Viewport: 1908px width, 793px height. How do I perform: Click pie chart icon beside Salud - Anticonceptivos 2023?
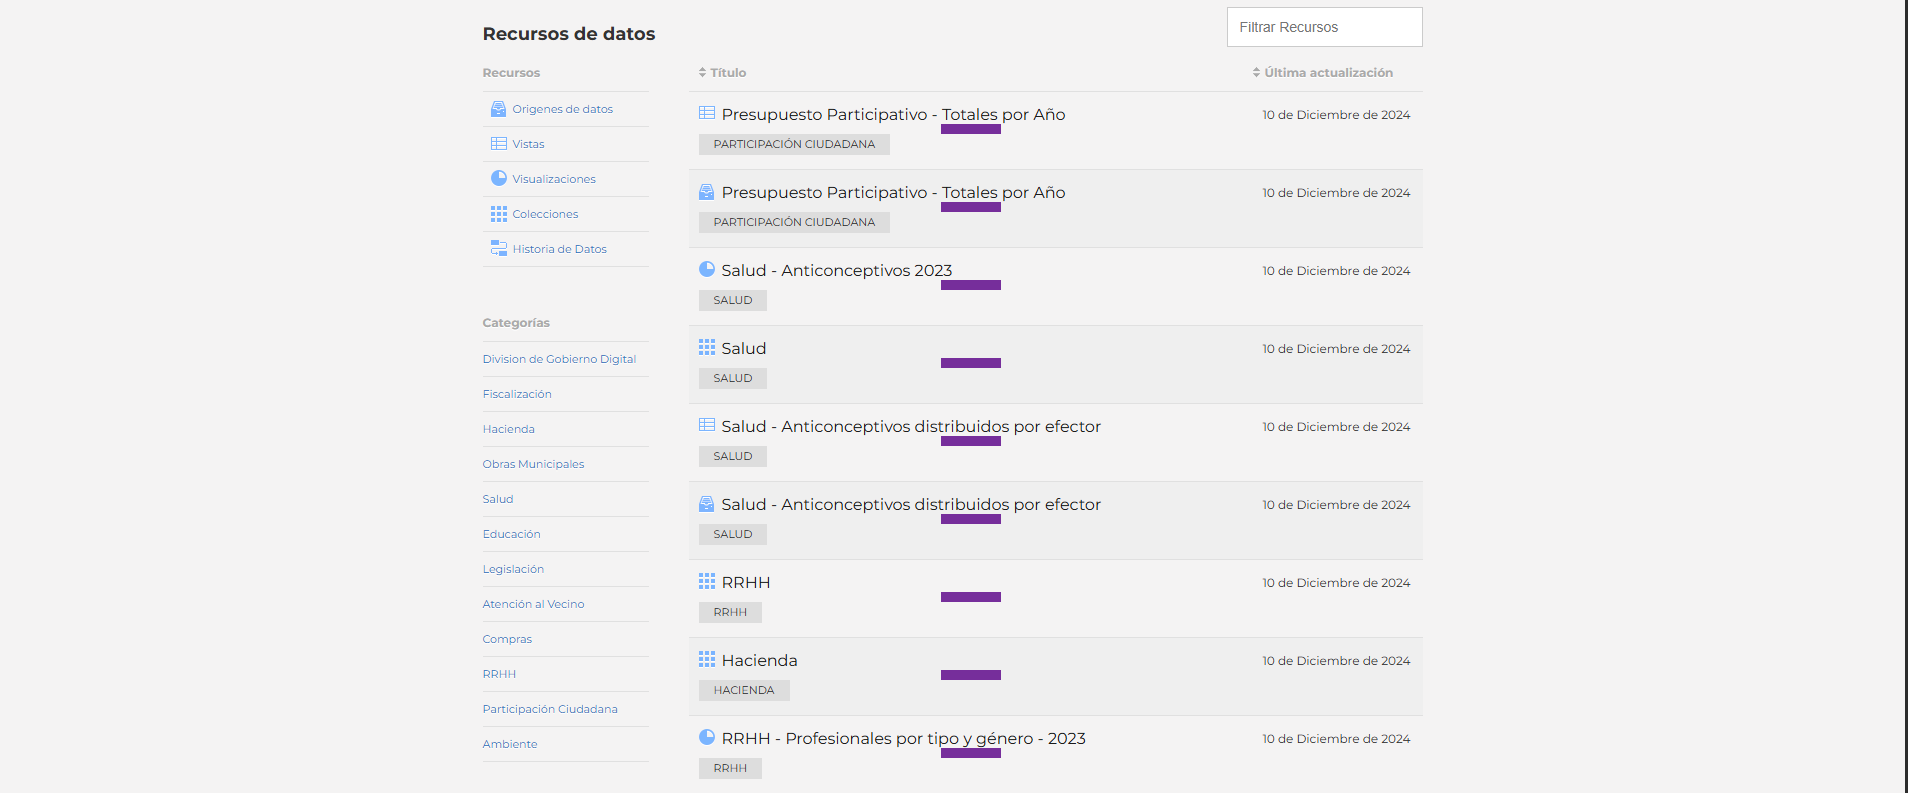[x=707, y=269]
